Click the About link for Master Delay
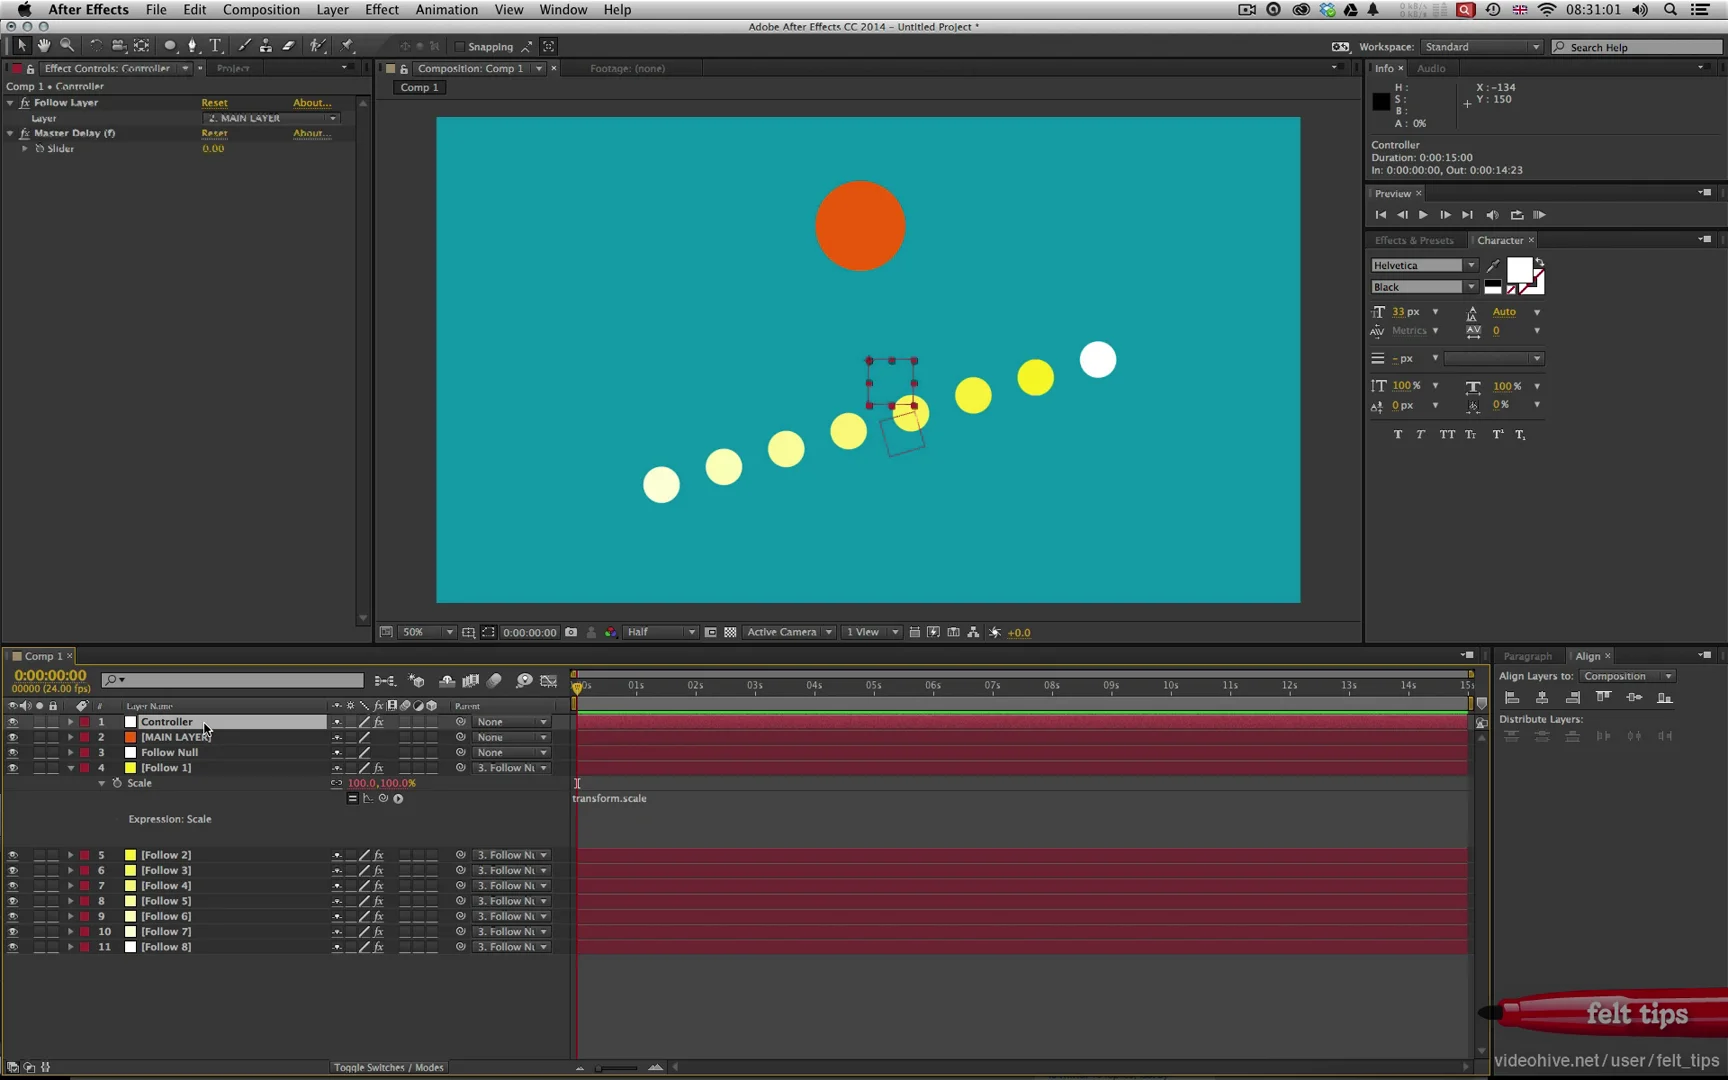Viewport: 1728px width, 1080px height. [x=312, y=133]
